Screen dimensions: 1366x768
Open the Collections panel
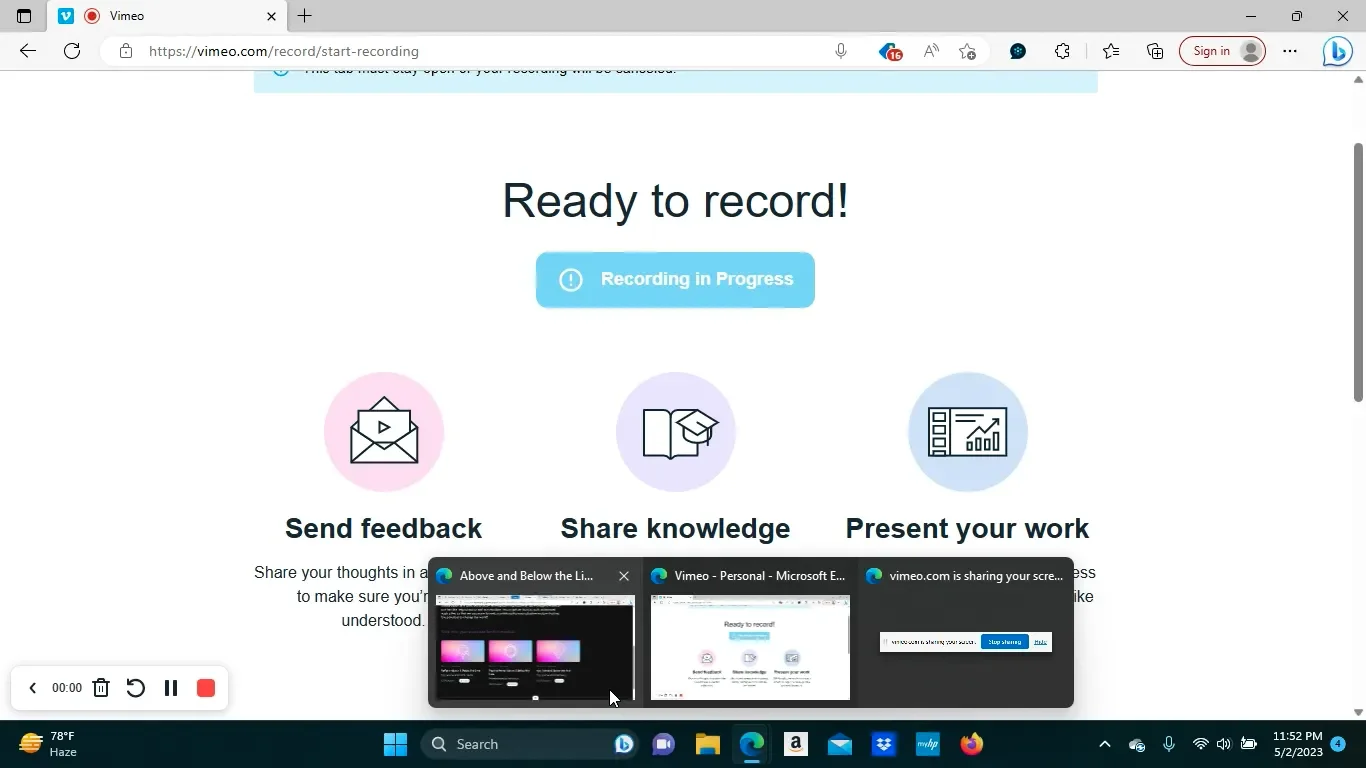(1155, 51)
